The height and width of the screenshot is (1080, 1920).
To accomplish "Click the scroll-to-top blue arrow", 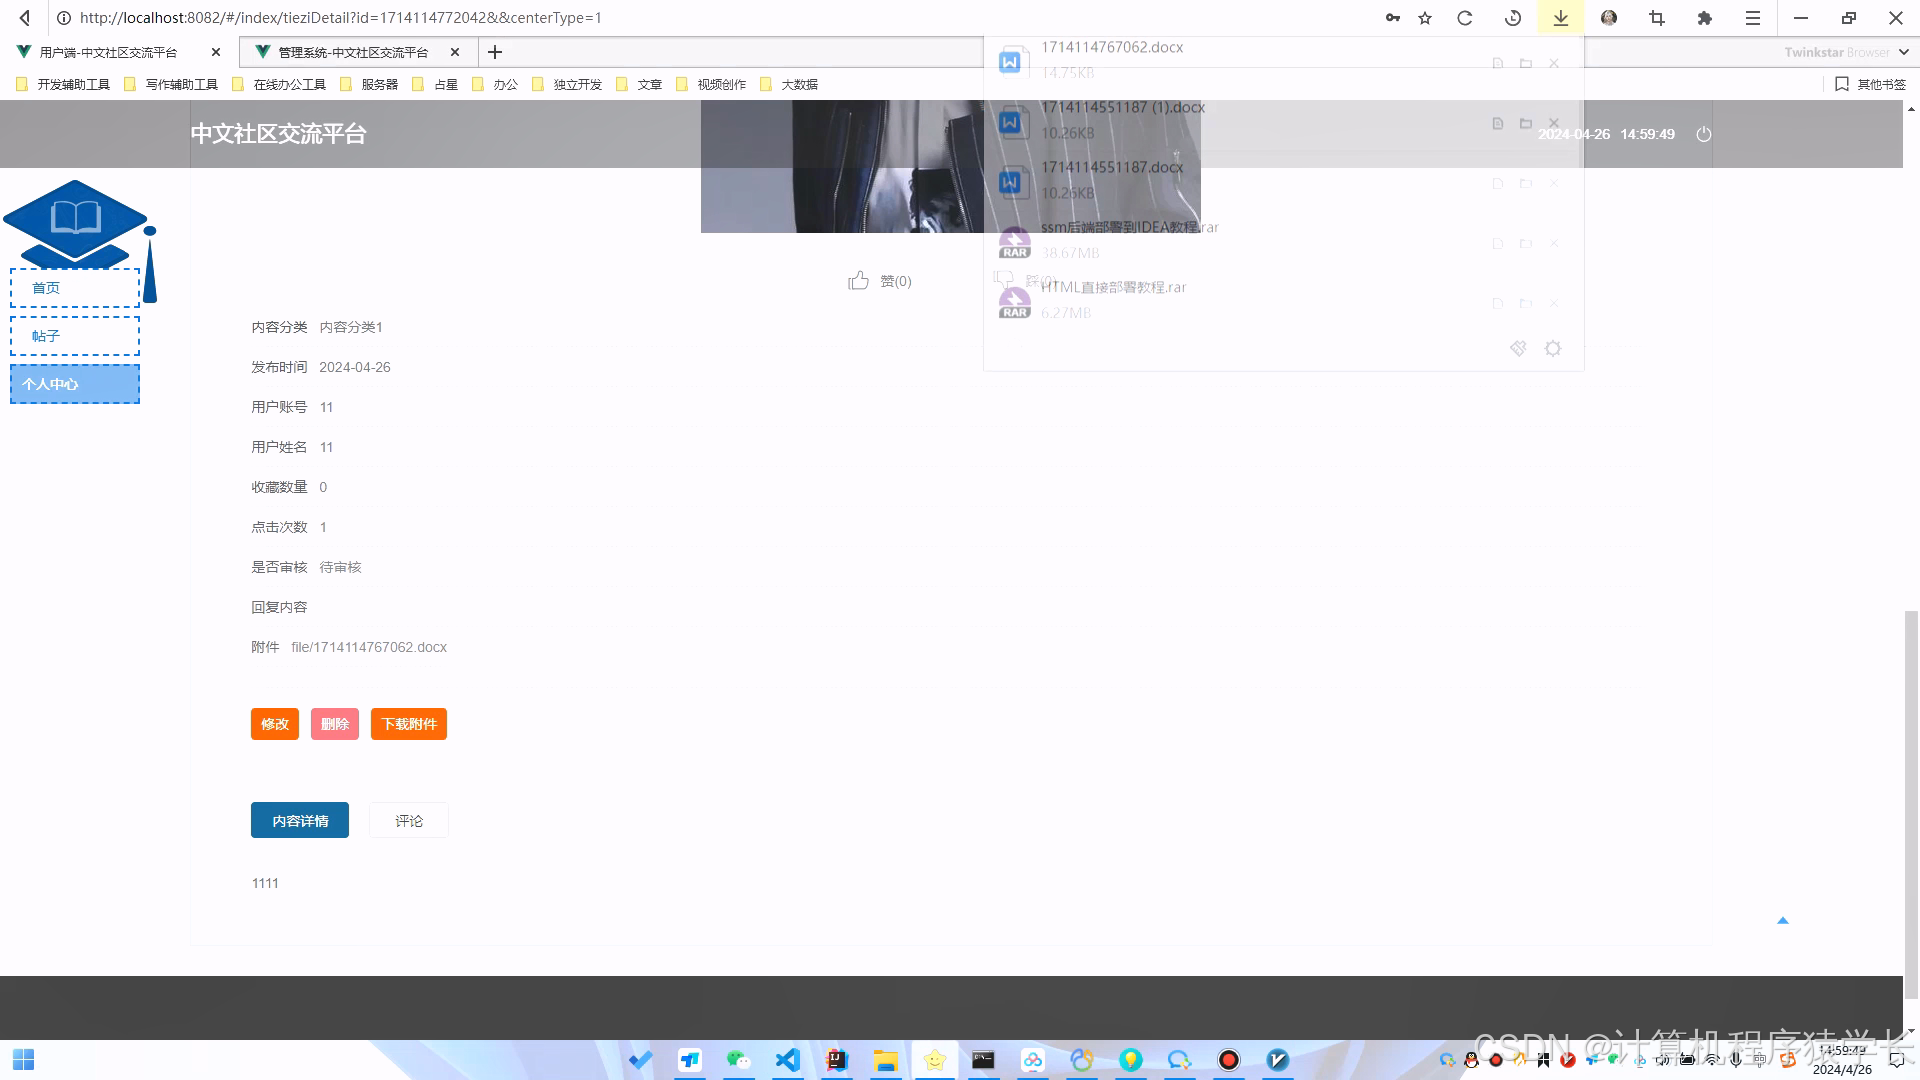I will 1782,920.
